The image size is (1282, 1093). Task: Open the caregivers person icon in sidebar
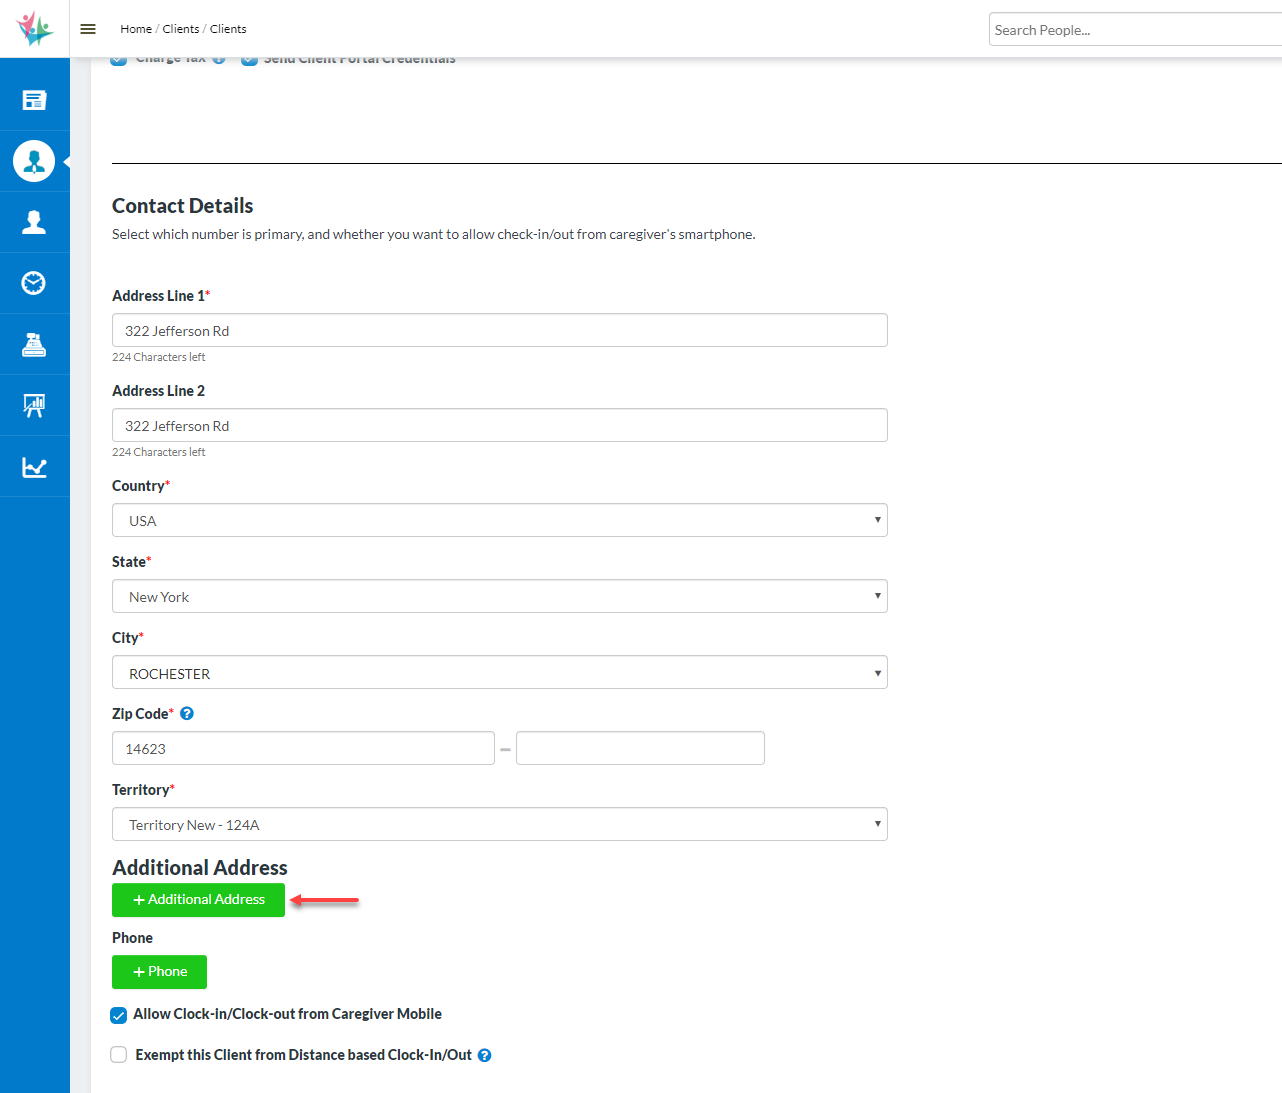pos(34,222)
